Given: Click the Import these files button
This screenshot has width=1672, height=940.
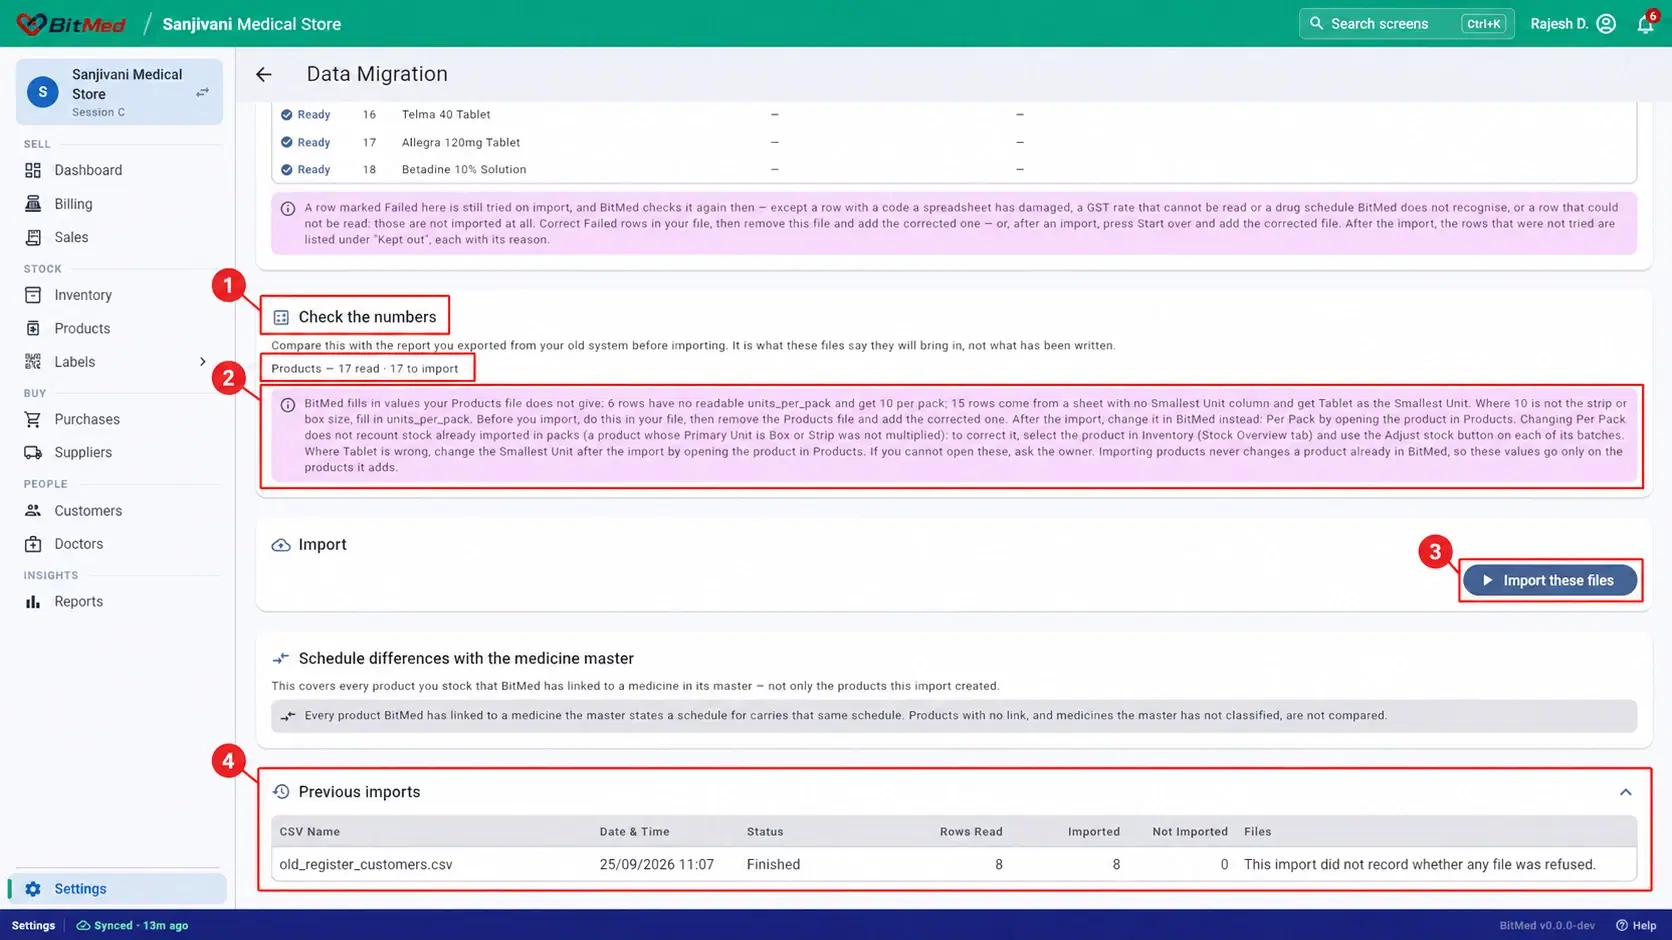Looking at the screenshot, I should tap(1550, 580).
